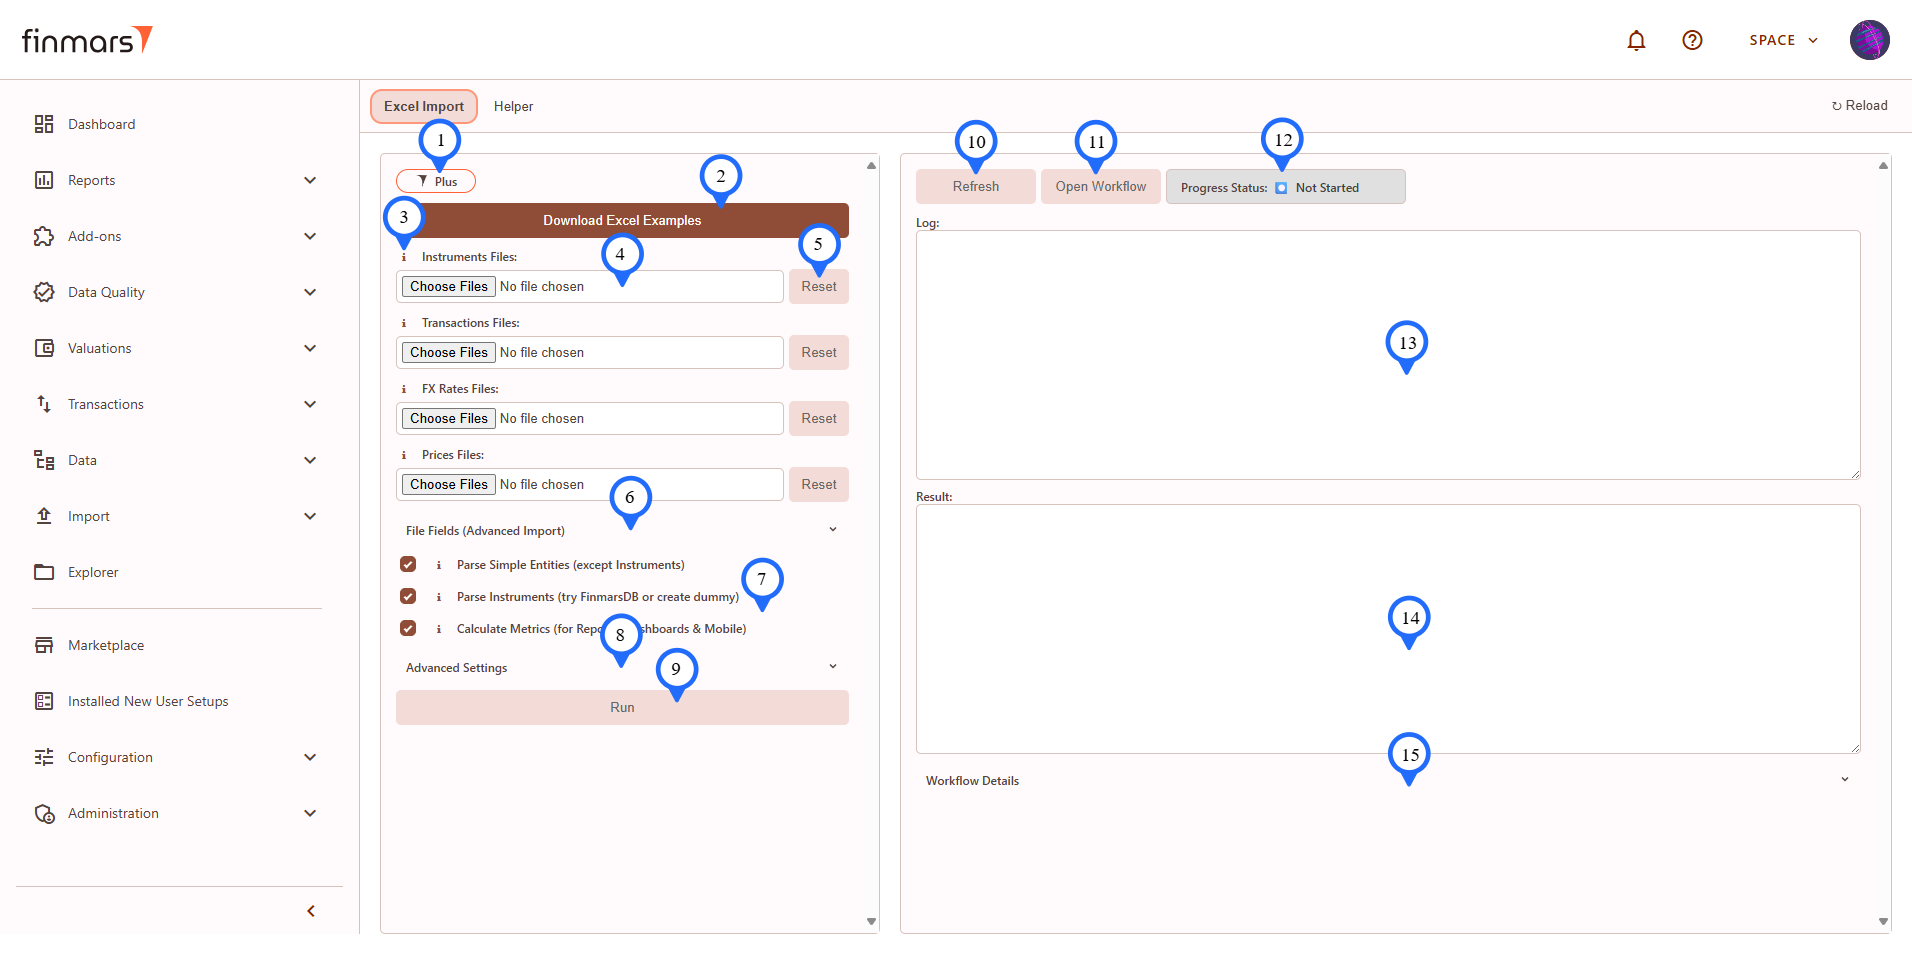This screenshot has width=1912, height=954.
Task: Uncheck Calculate Metrics checkbox
Action: pos(408,628)
